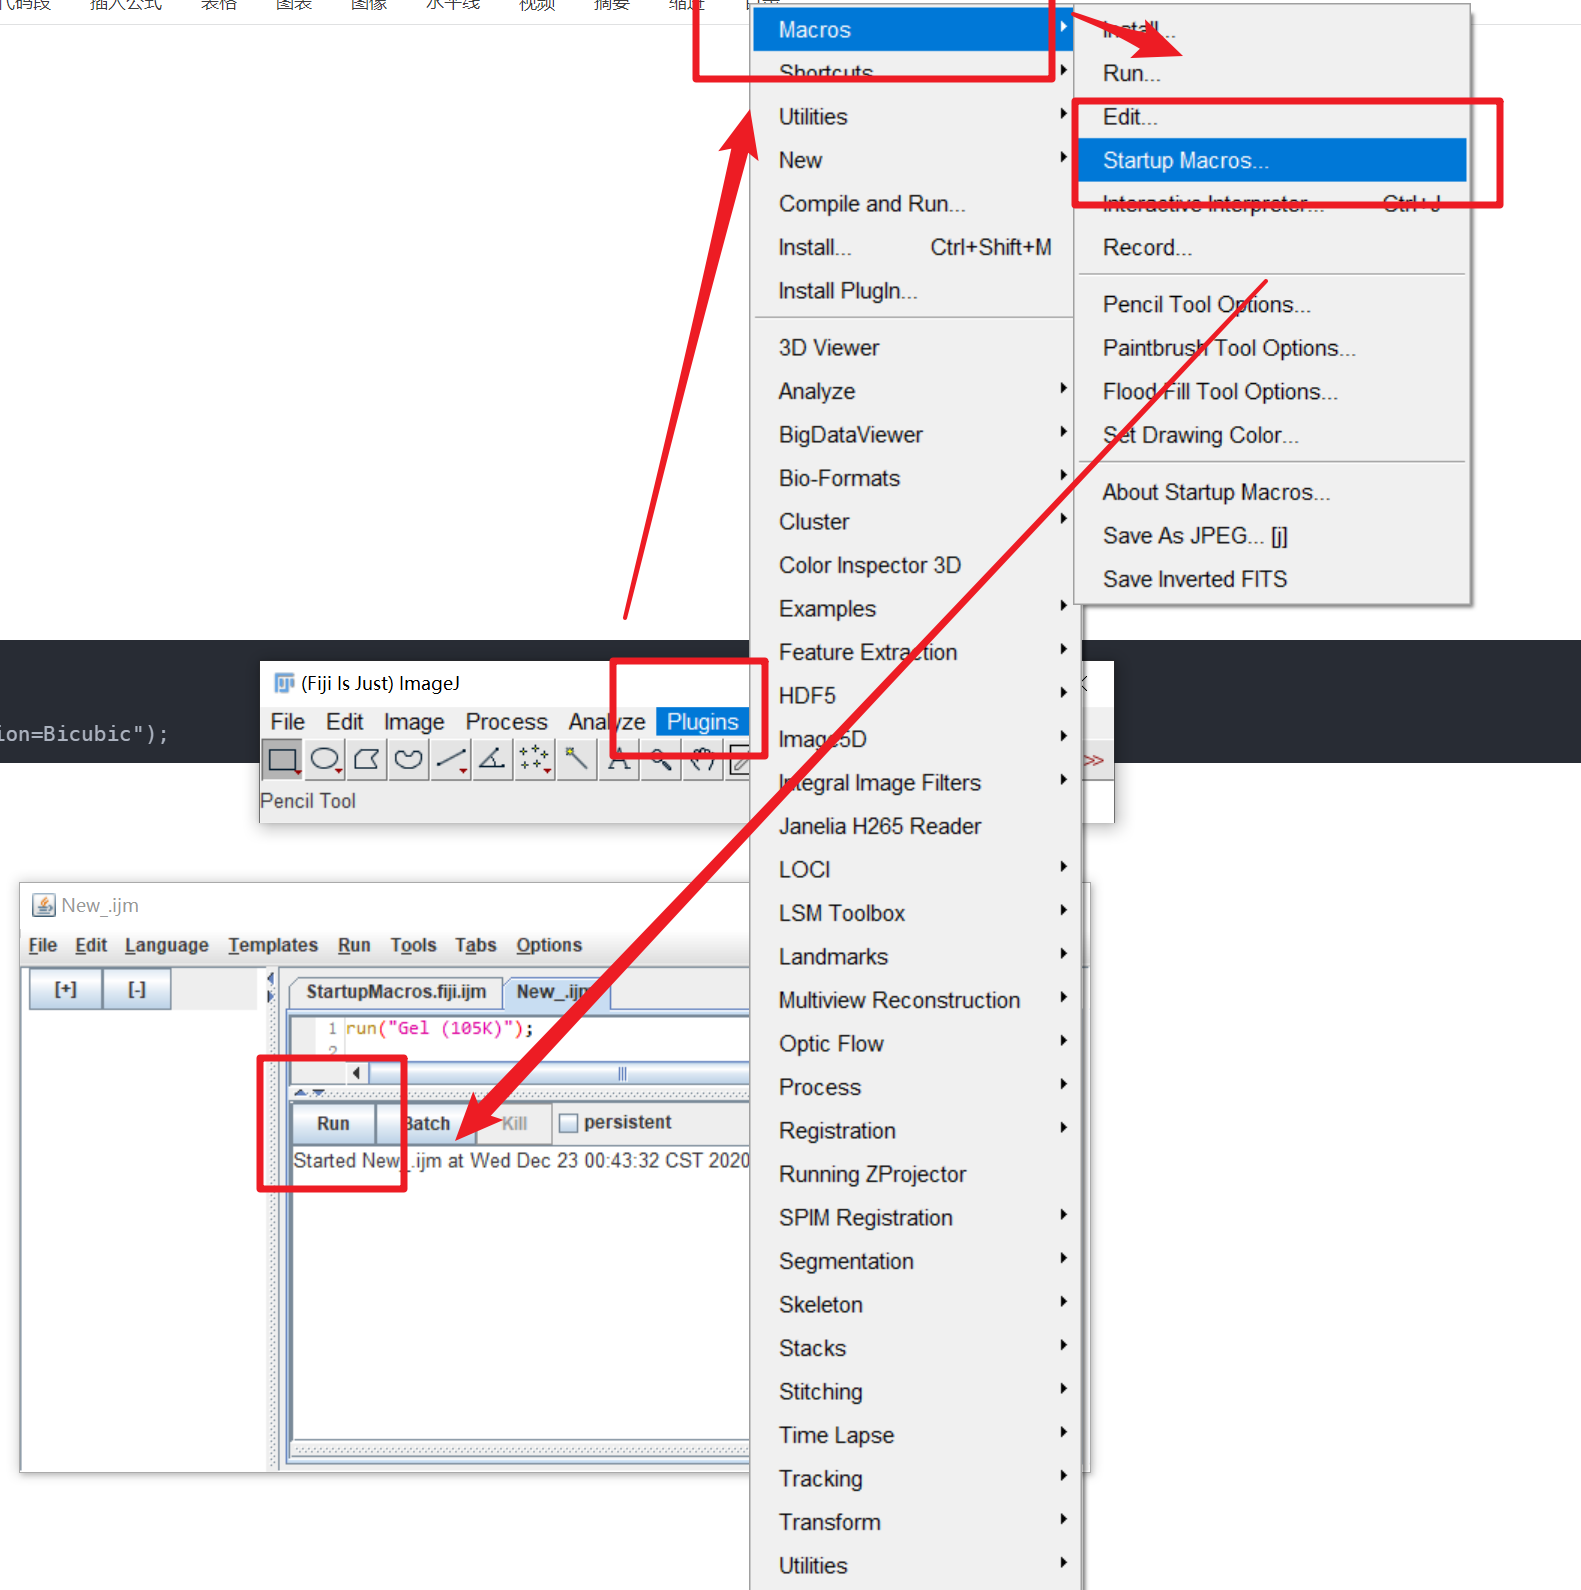The image size is (1581, 1590).
Task: Select Compile and Run...
Action: (913, 204)
